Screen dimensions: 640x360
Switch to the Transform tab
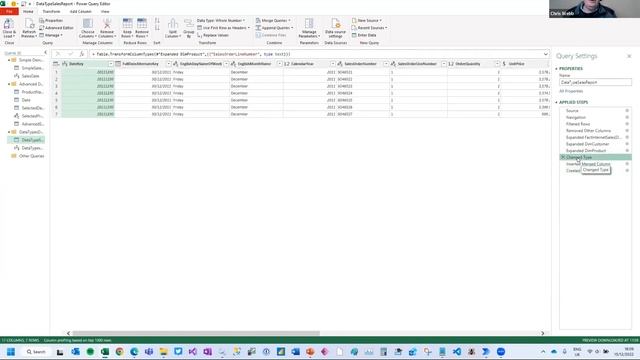pyautogui.click(x=51, y=11)
